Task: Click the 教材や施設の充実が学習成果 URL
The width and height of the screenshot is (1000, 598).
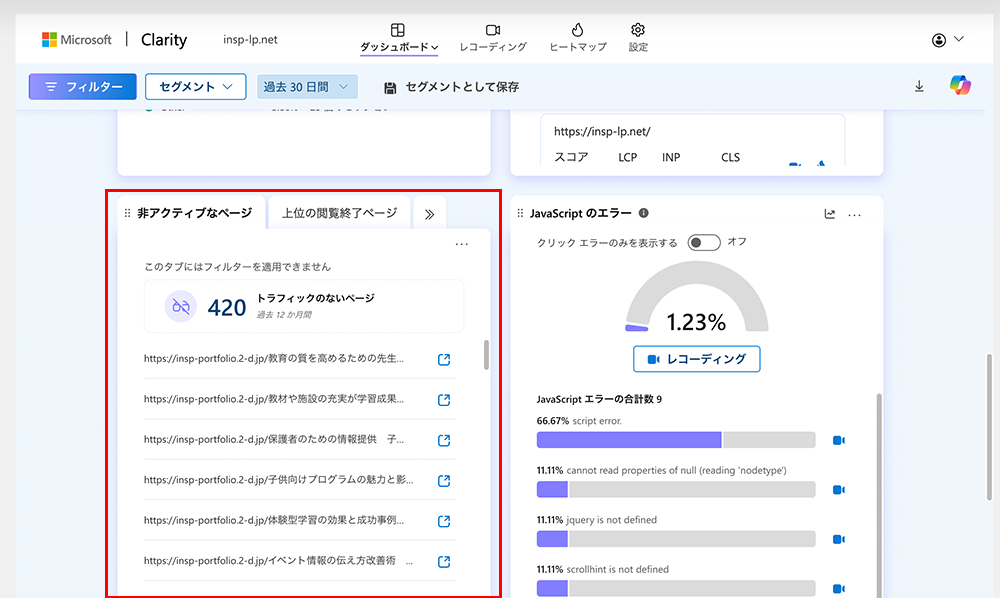Action: pyautogui.click(x=274, y=399)
